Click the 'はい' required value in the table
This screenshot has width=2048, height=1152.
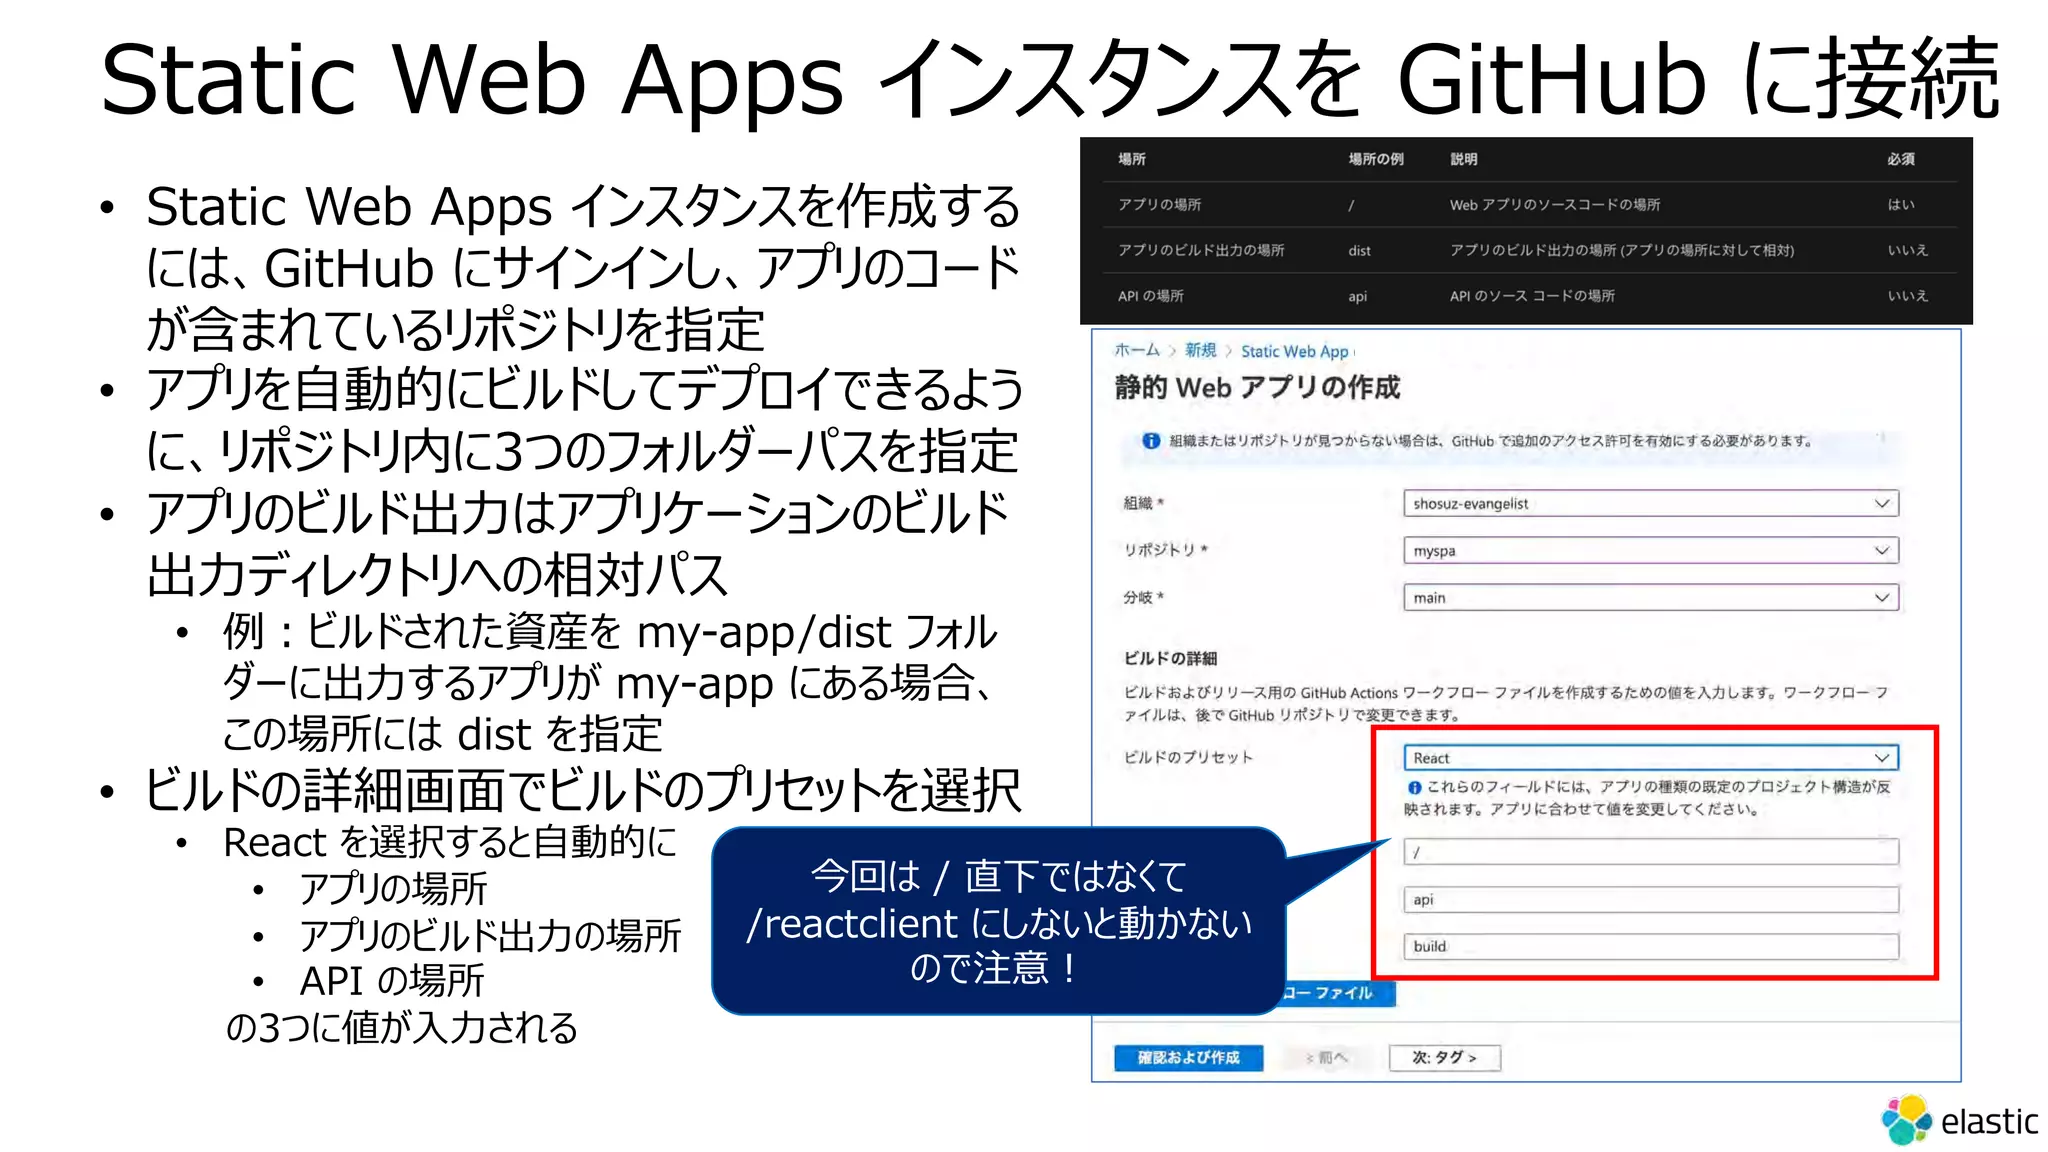(x=1901, y=204)
